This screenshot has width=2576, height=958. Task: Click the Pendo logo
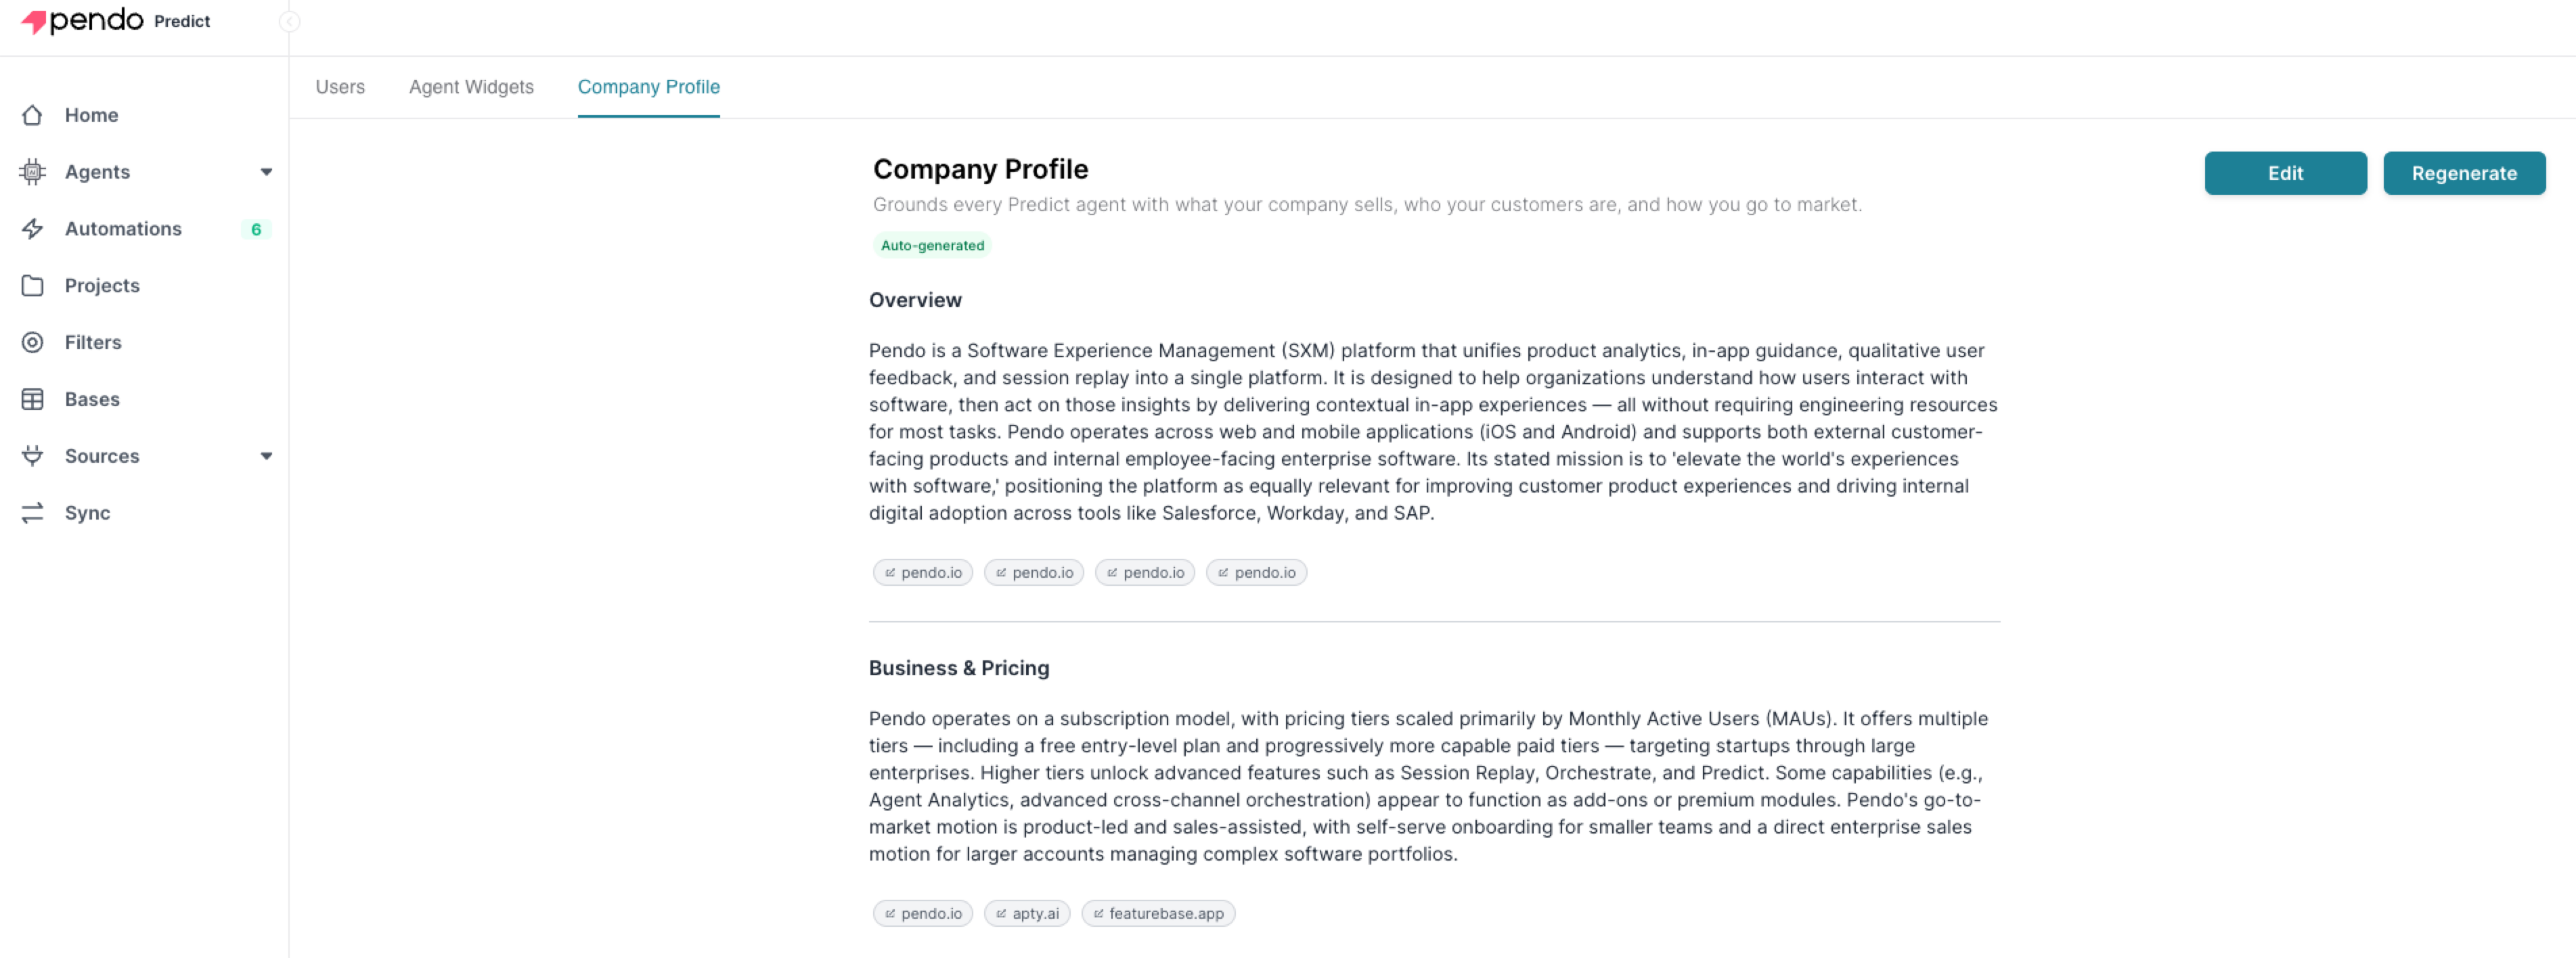(83, 21)
